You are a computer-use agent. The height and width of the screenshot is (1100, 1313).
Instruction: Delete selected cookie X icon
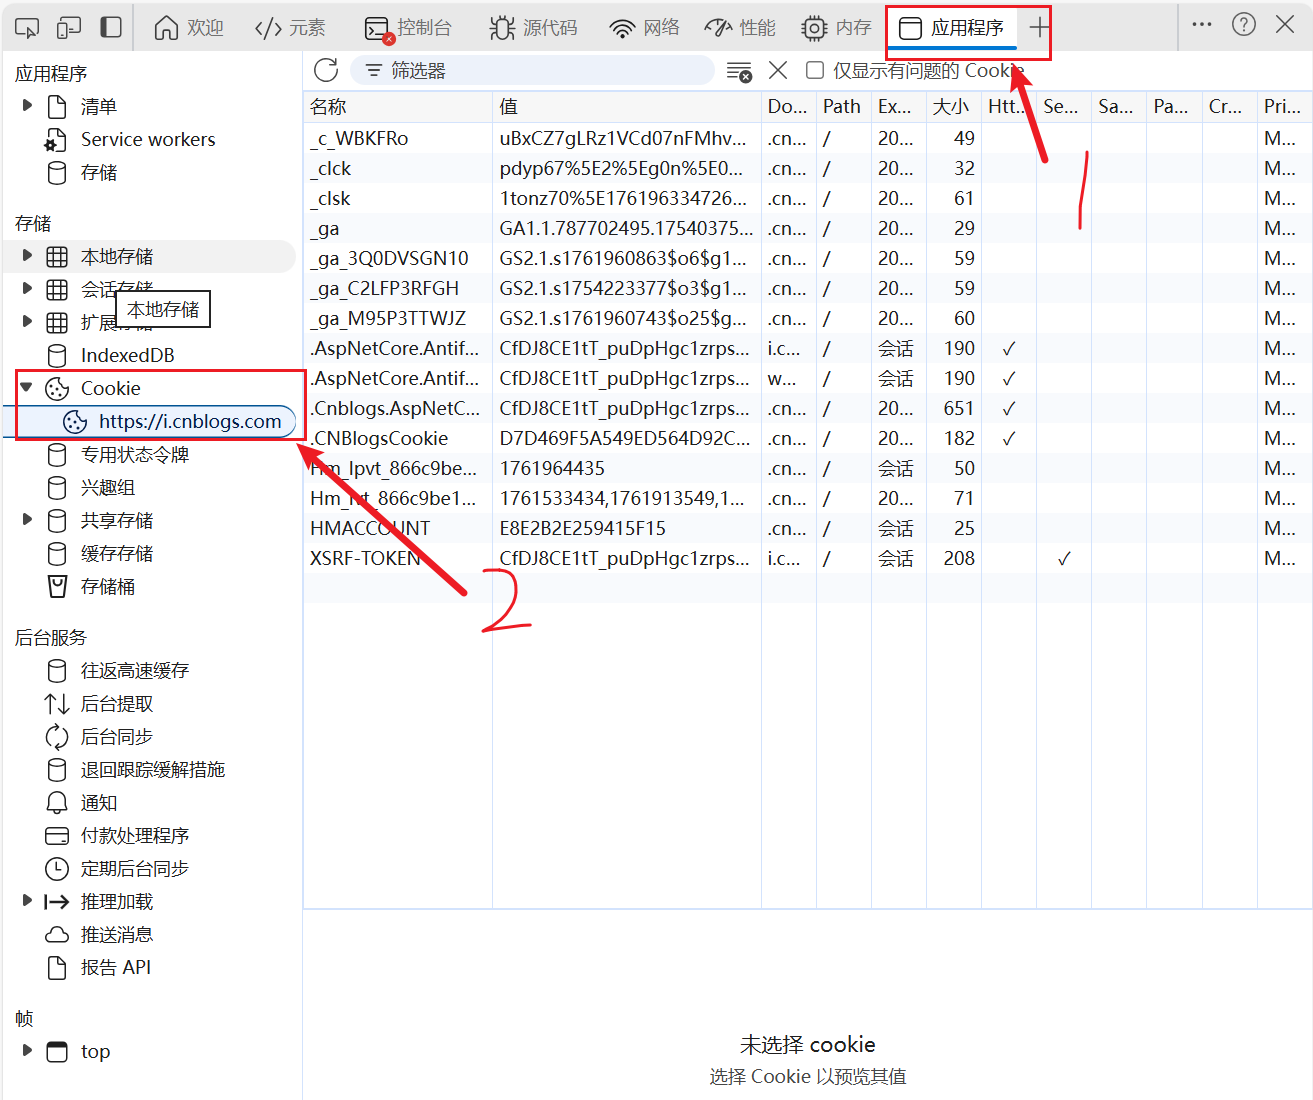778,70
